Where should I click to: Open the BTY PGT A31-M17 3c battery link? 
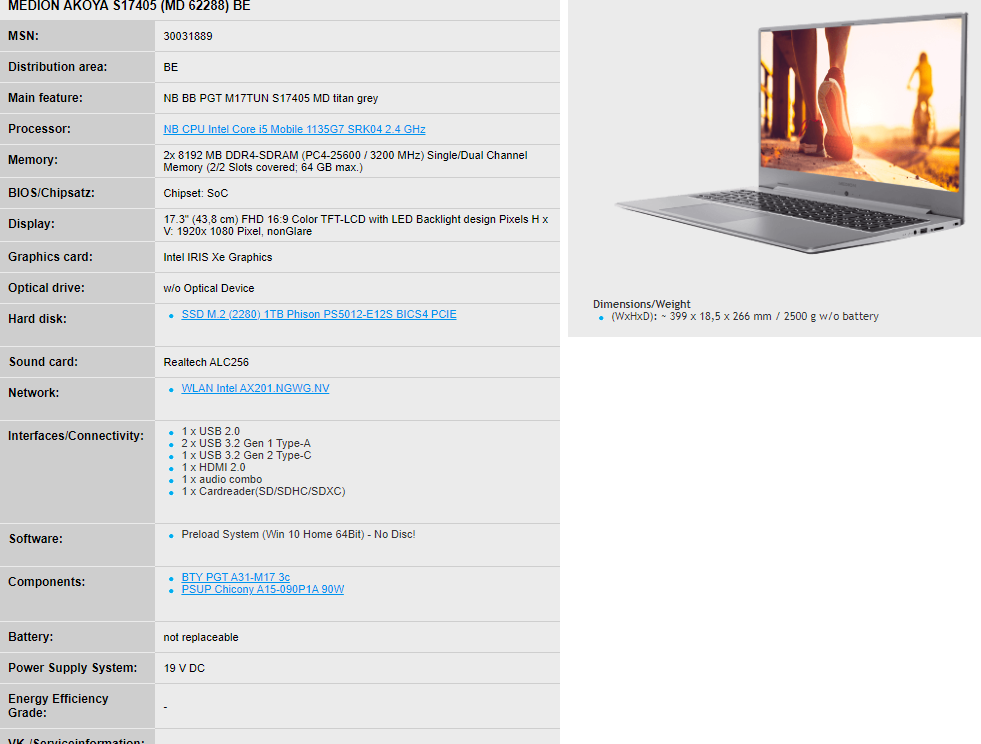pos(235,577)
